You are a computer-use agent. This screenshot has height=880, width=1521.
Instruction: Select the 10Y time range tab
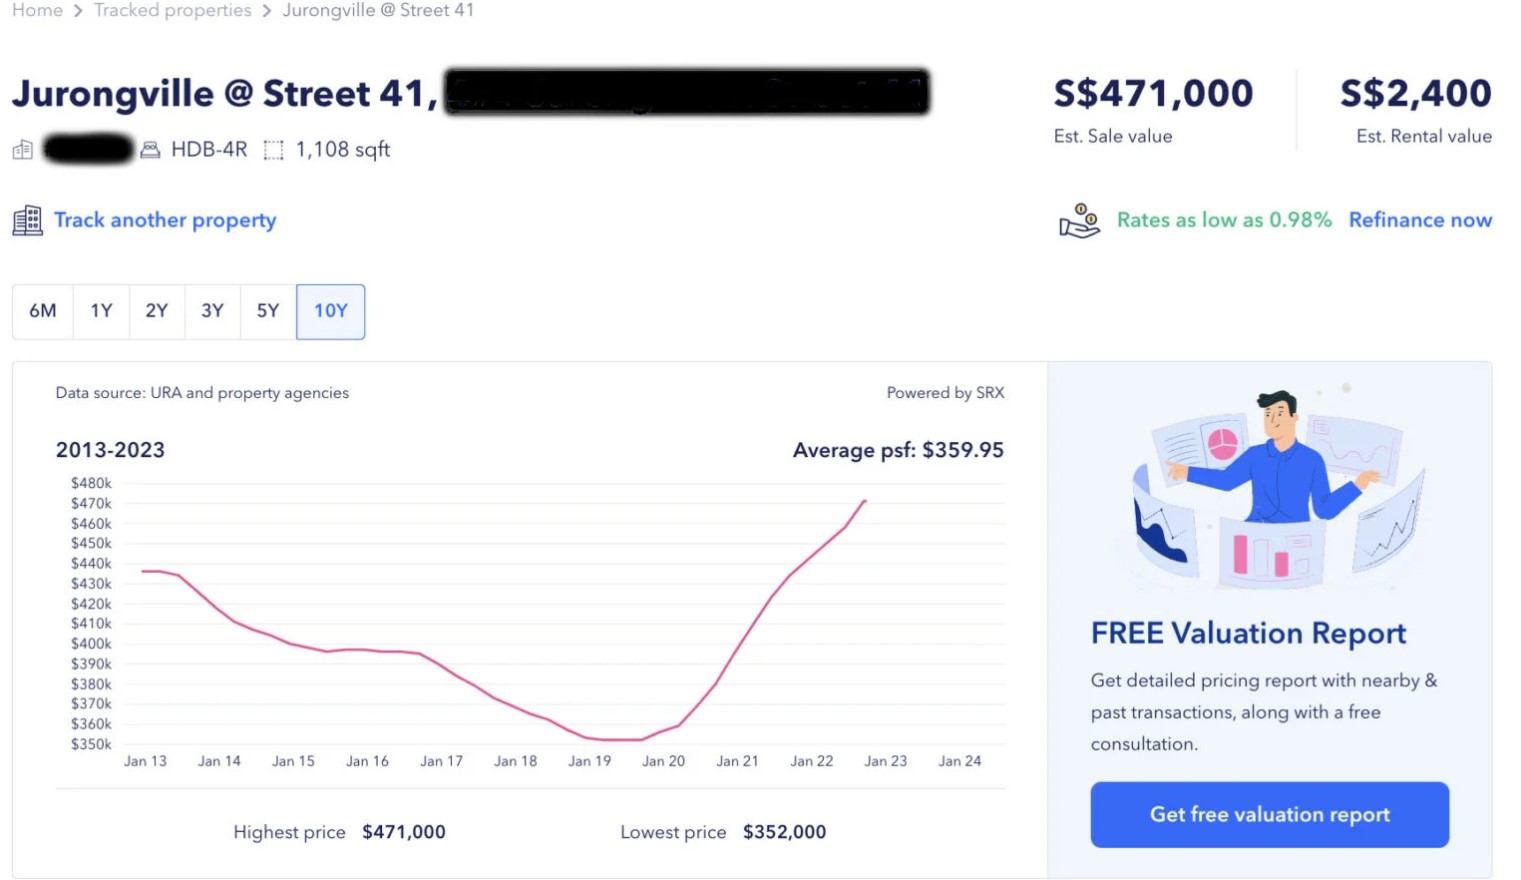331,311
